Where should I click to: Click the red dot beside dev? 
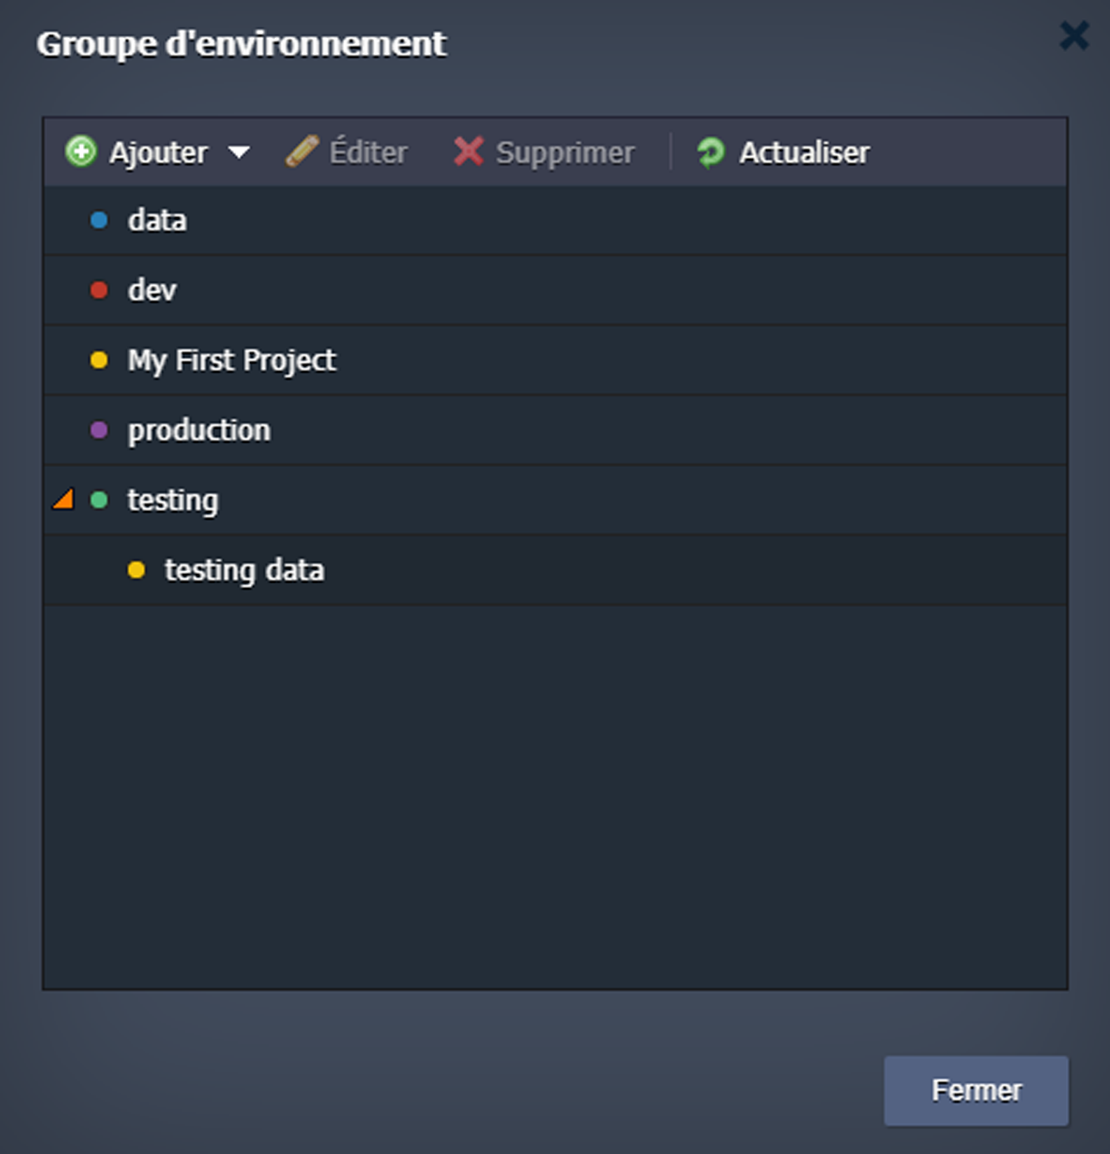tap(99, 290)
